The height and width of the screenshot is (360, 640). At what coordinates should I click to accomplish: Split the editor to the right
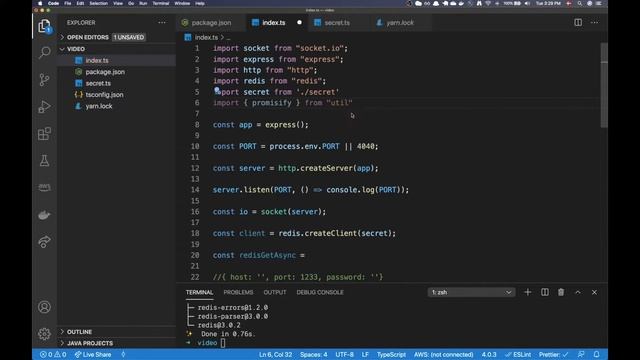pyautogui.click(x=578, y=22)
